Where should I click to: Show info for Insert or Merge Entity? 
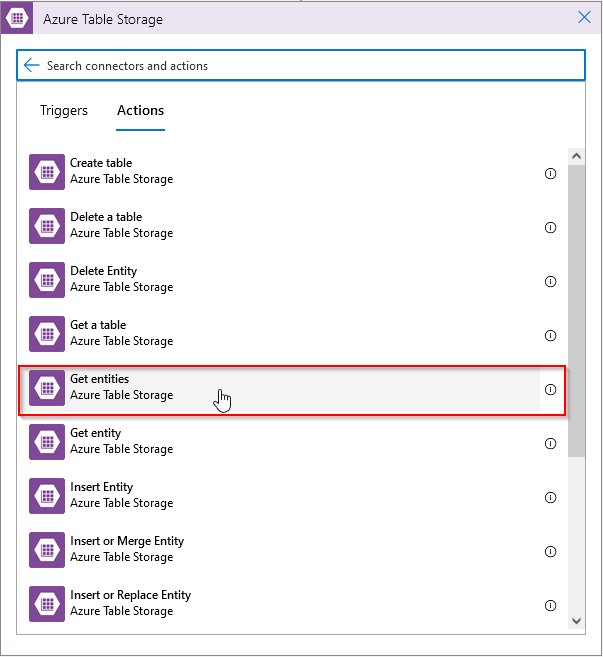550,552
